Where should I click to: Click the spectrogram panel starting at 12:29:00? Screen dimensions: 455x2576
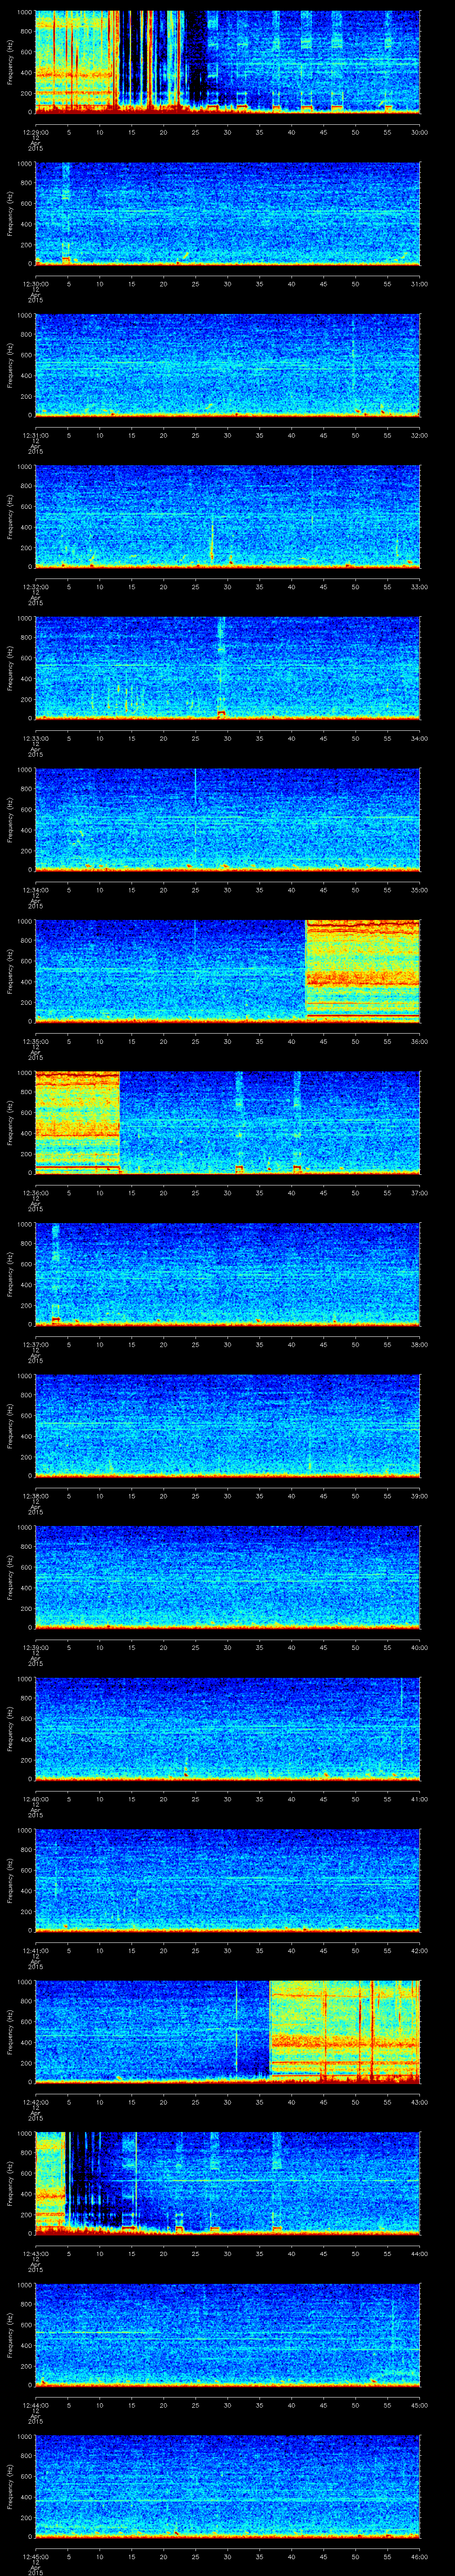(x=227, y=62)
